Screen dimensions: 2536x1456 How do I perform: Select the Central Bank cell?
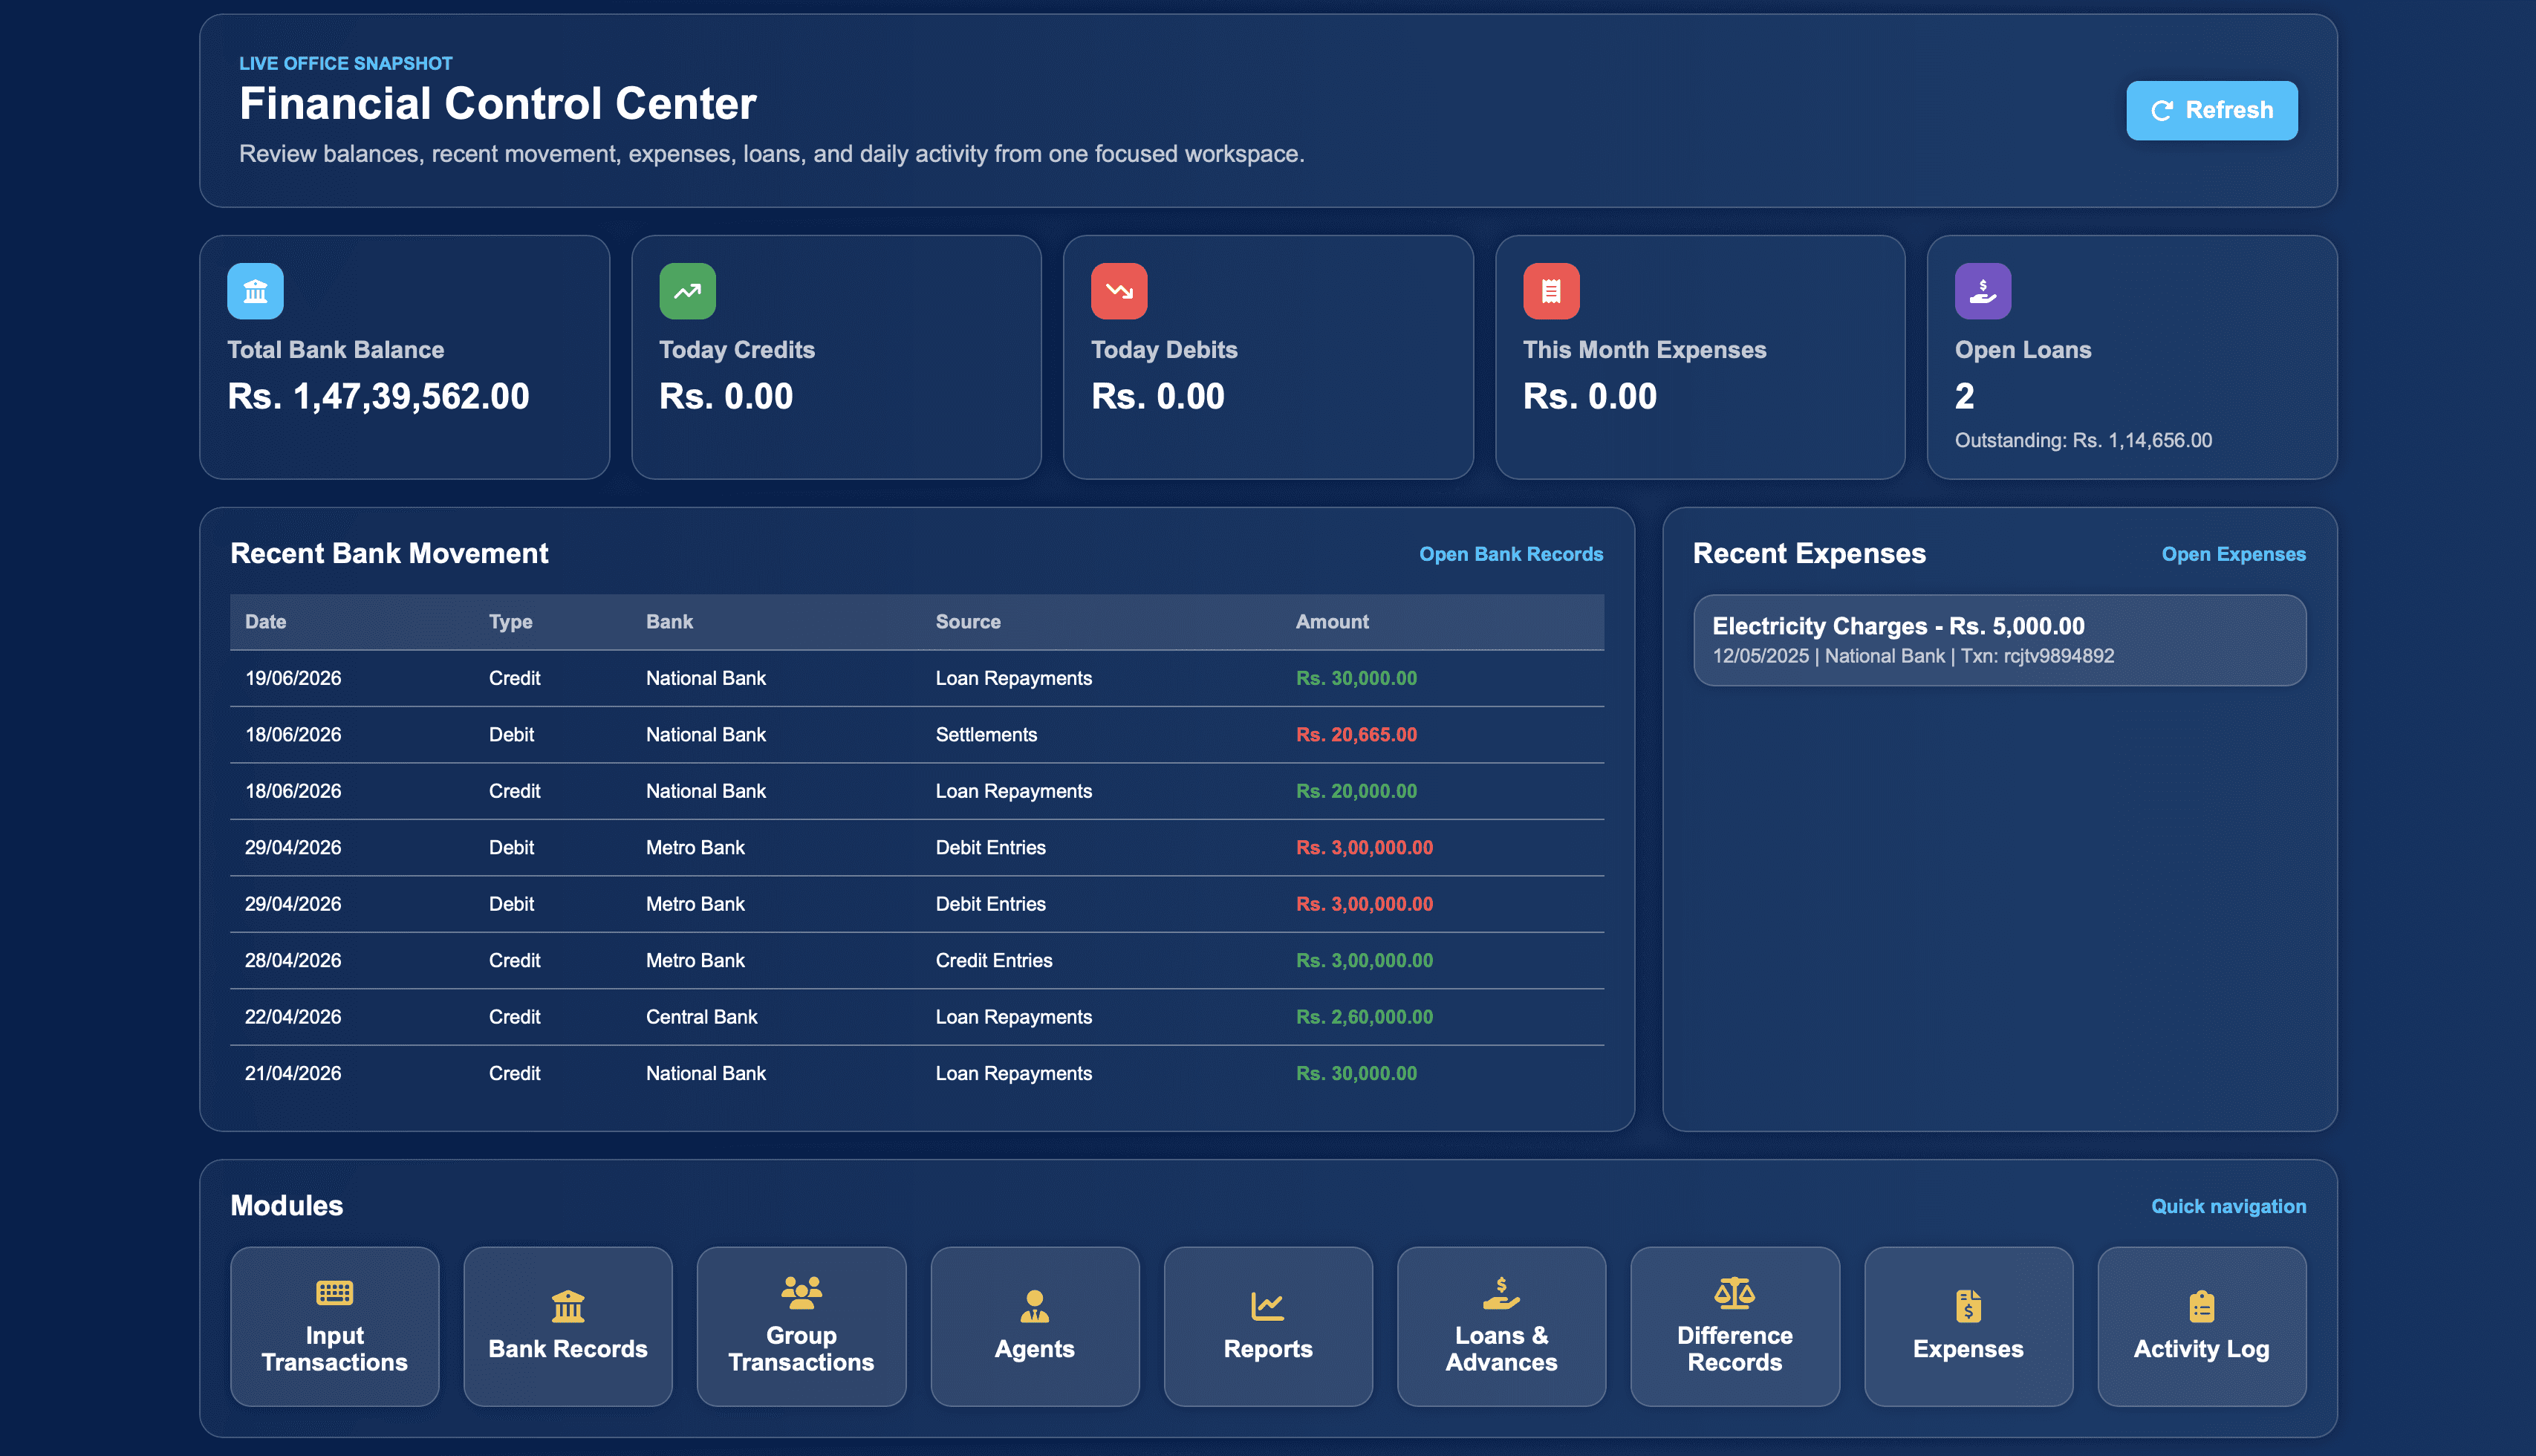click(701, 1017)
